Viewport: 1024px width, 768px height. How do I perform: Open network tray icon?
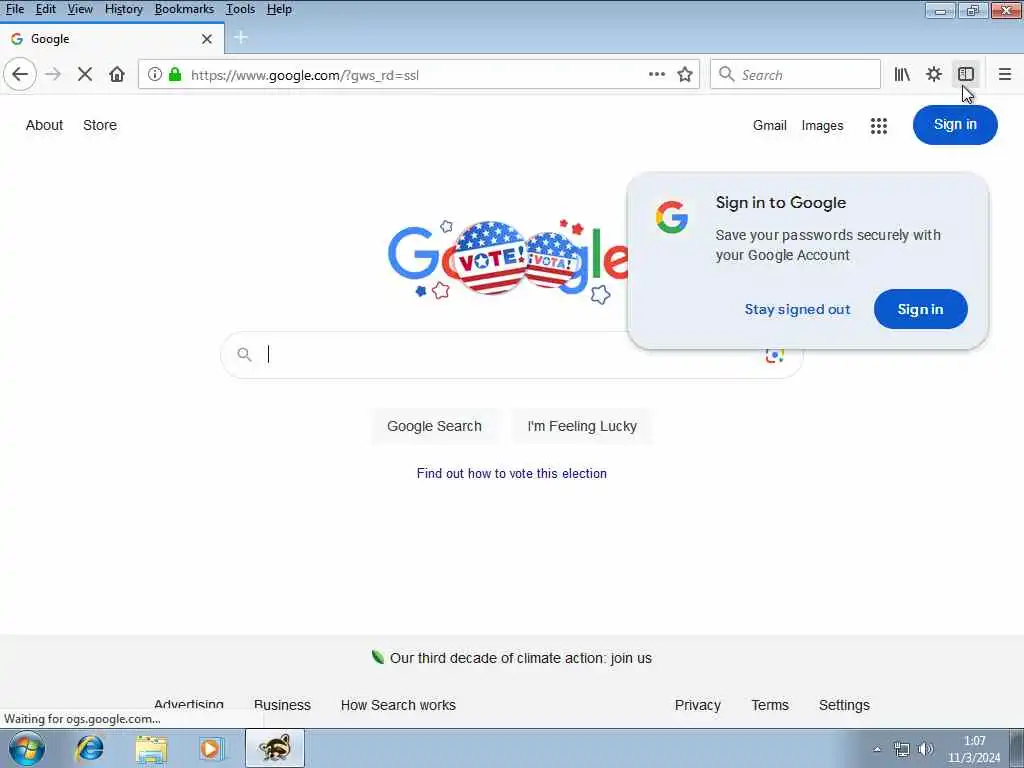[x=902, y=750]
